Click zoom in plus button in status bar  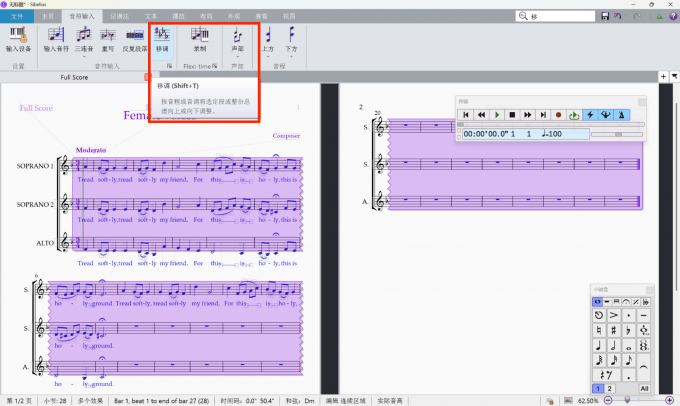tap(670, 400)
